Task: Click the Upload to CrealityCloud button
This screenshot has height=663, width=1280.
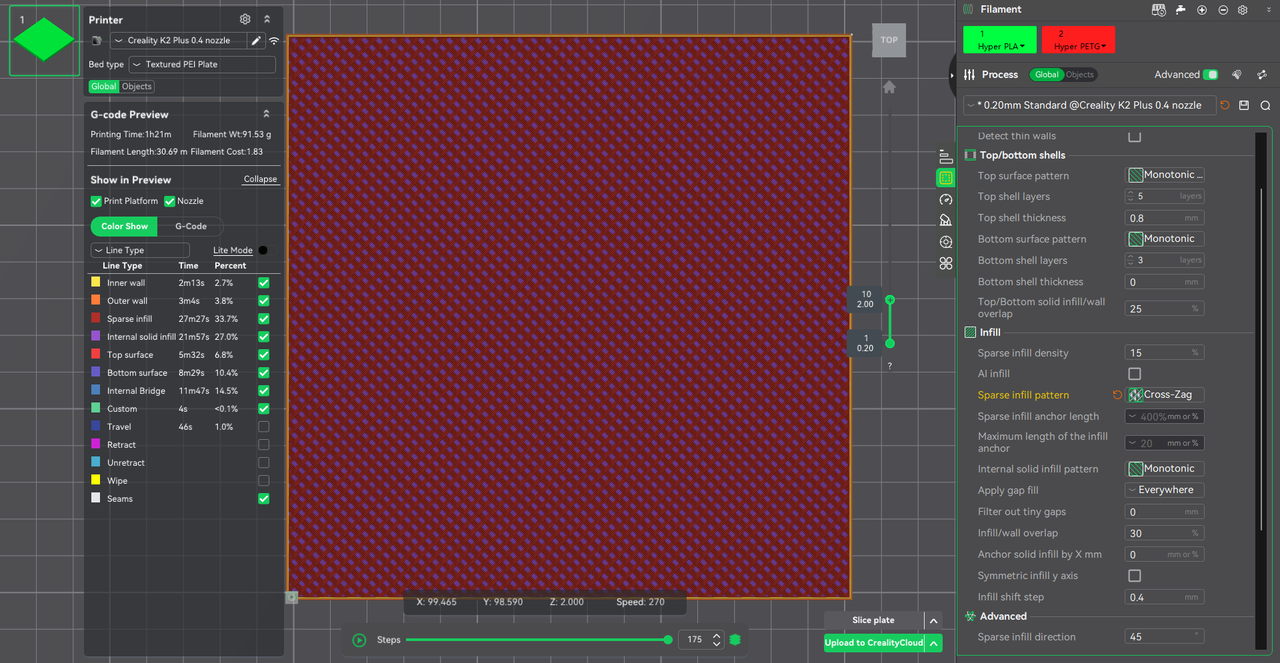Action: coord(873,643)
